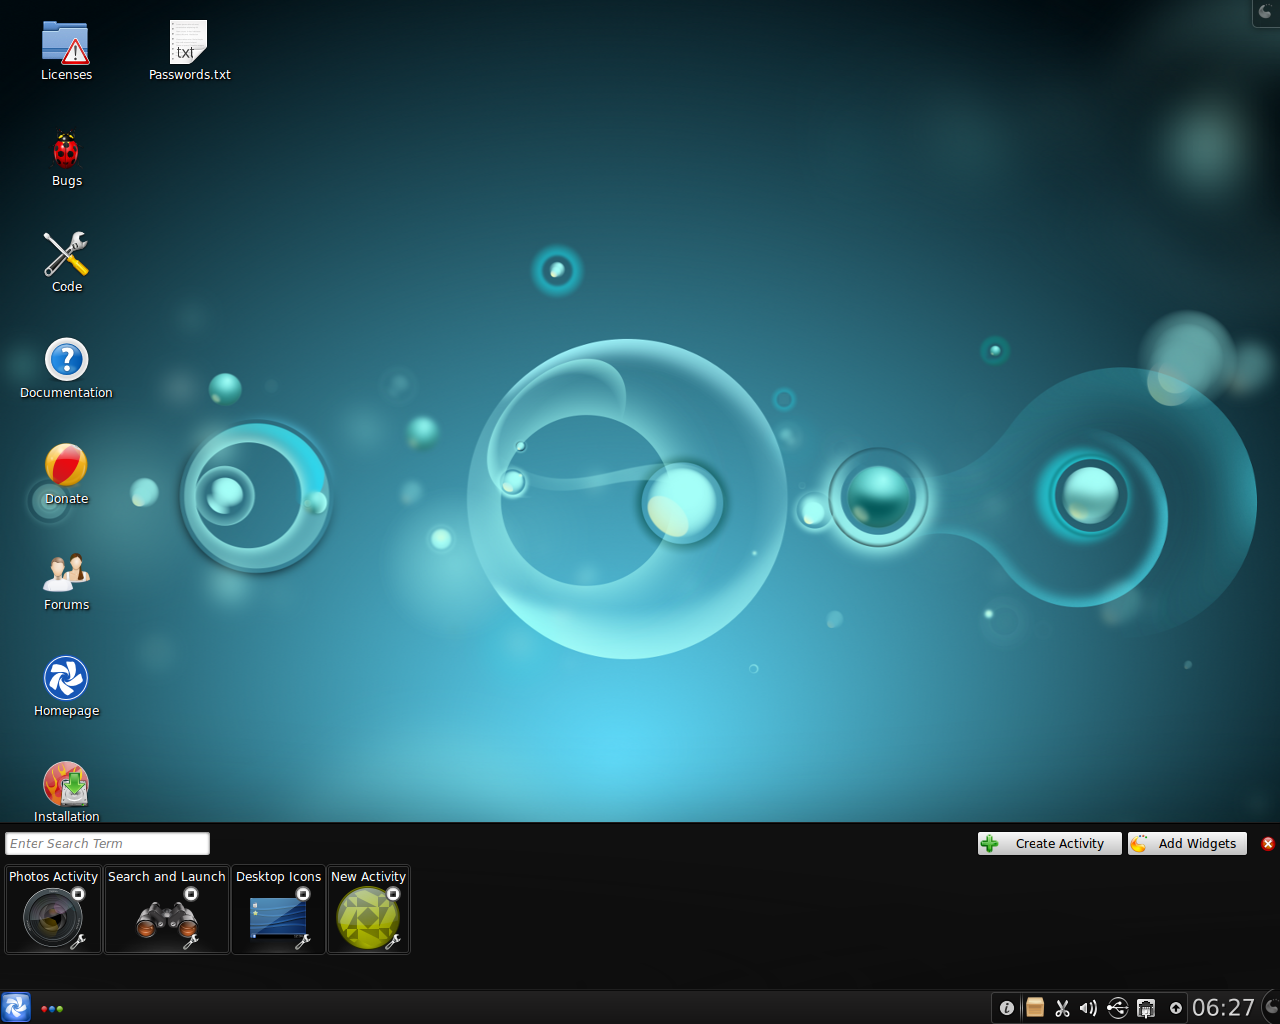Stop the Search and Launch activity
This screenshot has width=1280, height=1024.
(191, 894)
